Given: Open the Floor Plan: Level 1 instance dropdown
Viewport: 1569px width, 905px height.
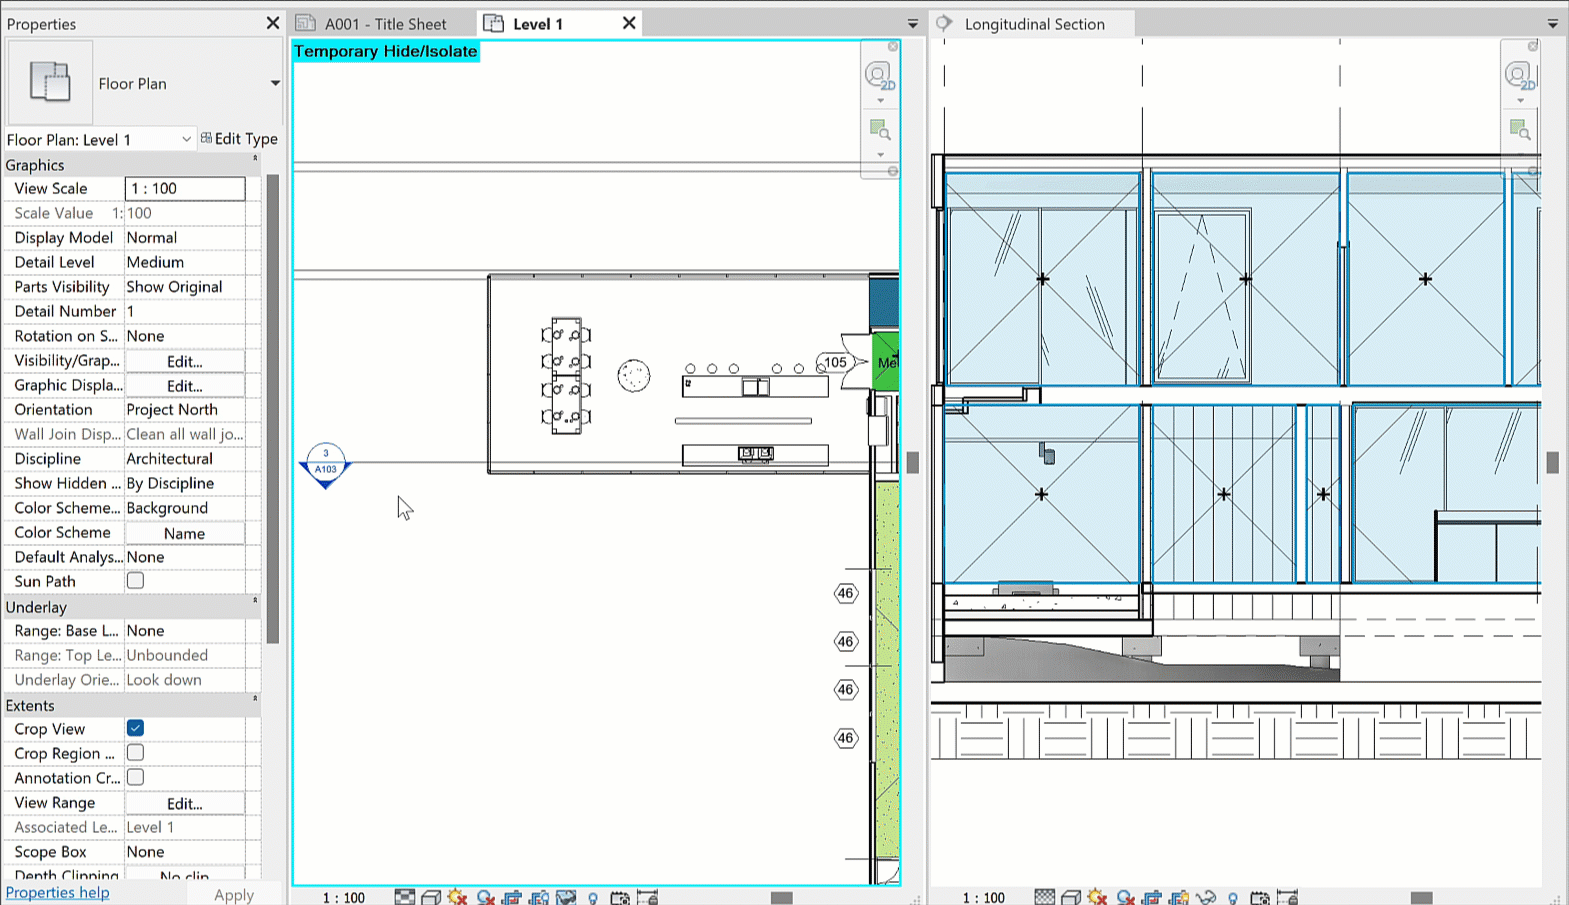Looking at the screenshot, I should (186, 139).
